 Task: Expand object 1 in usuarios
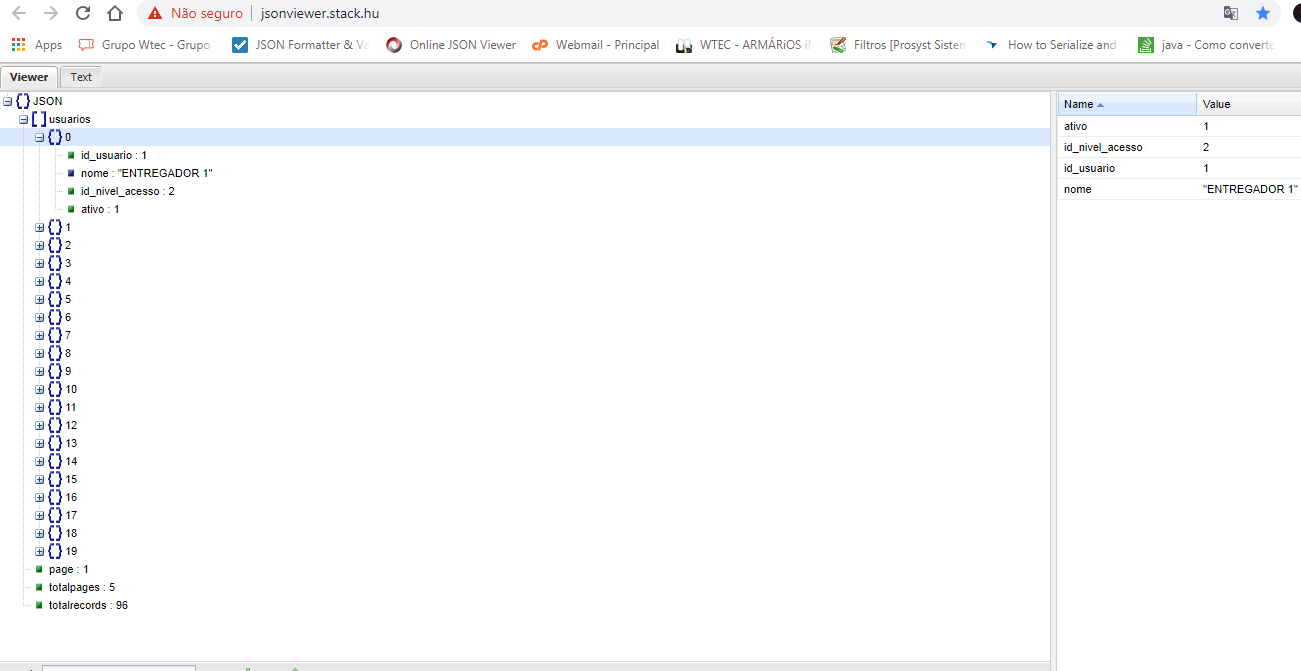pos(40,227)
